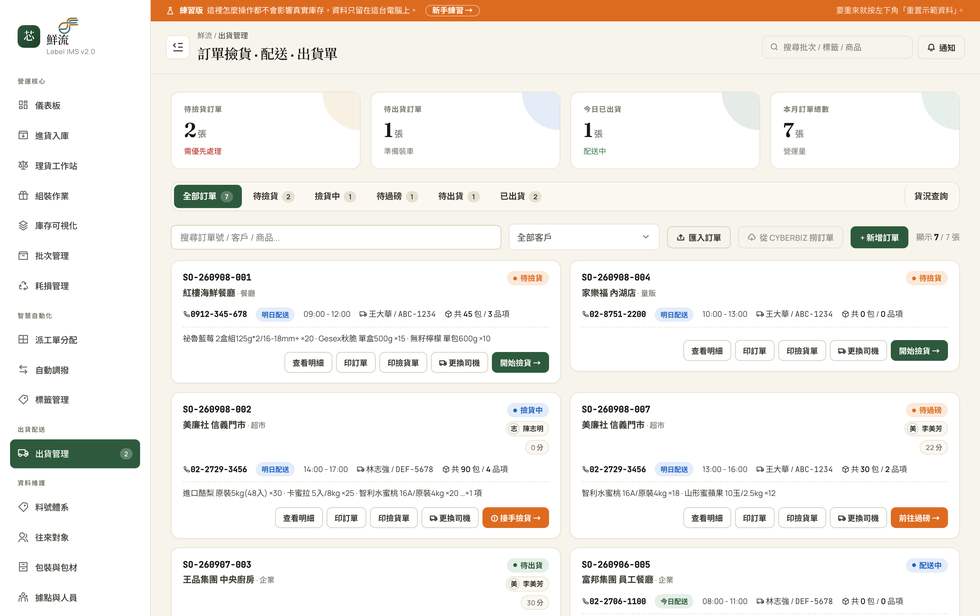980x616 pixels.
Task: Collapse the sidebar with the toggle icon
Action: tap(178, 47)
